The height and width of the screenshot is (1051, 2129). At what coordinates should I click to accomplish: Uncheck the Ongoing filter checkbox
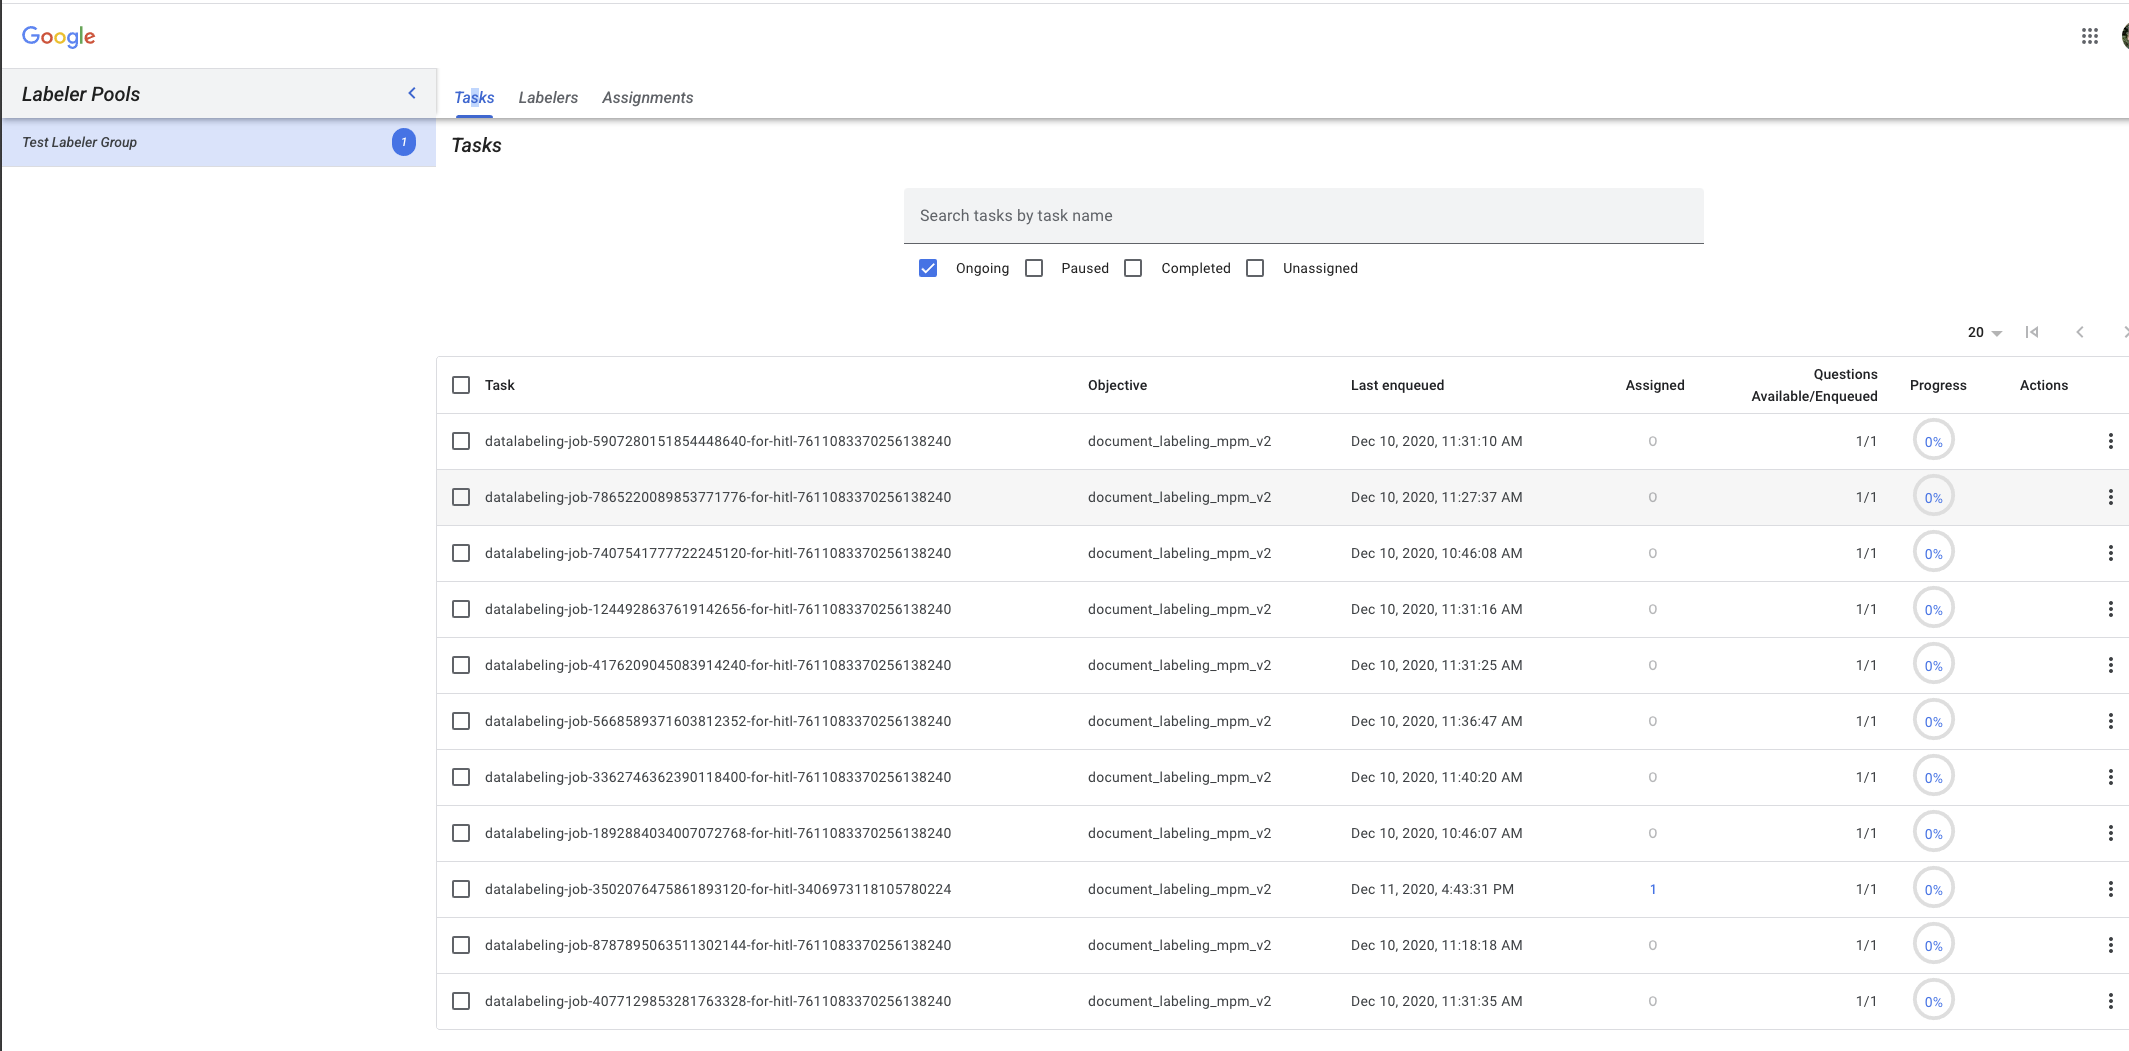click(x=928, y=268)
